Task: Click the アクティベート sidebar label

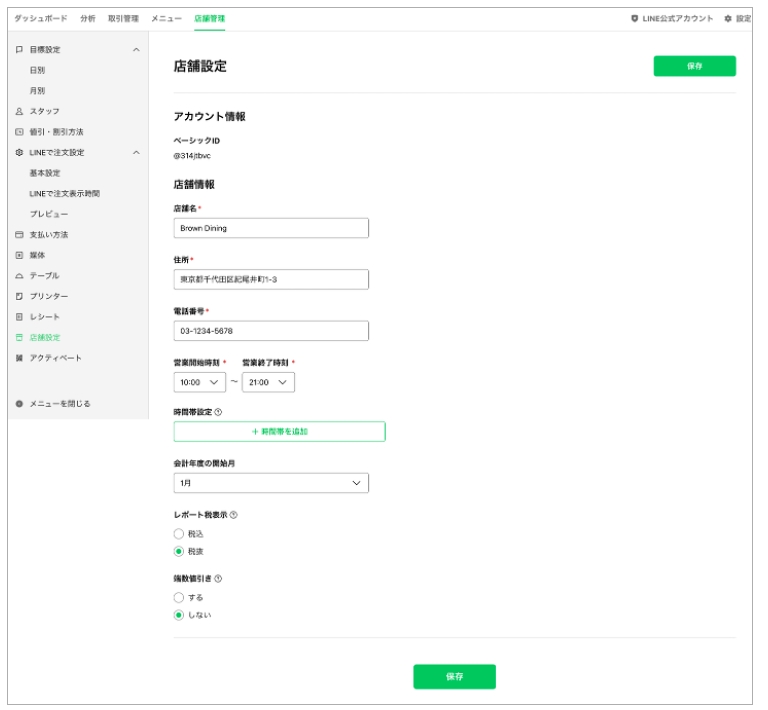Action: 56,358
